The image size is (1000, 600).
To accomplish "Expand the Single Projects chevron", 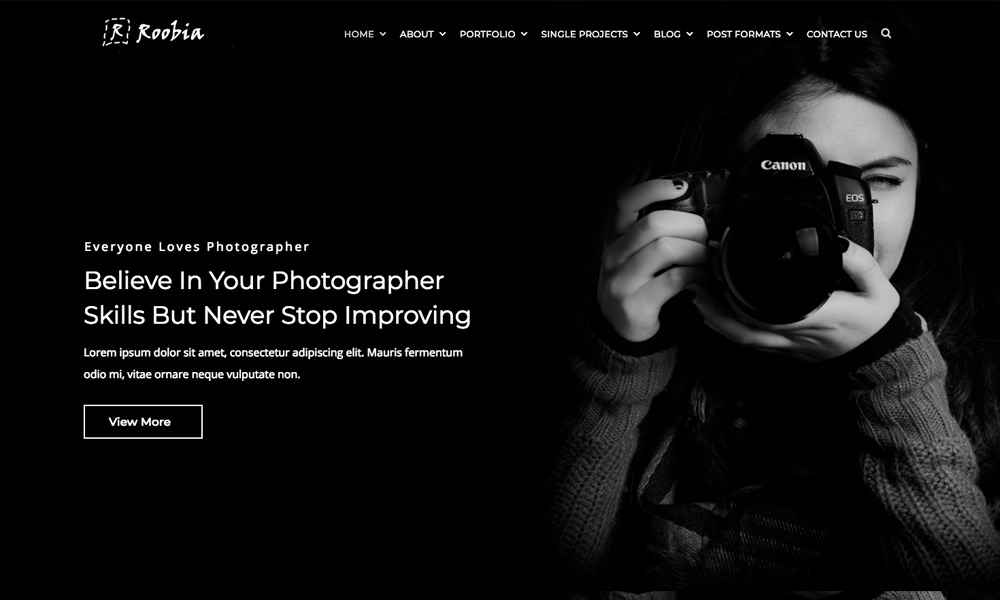I will point(636,34).
